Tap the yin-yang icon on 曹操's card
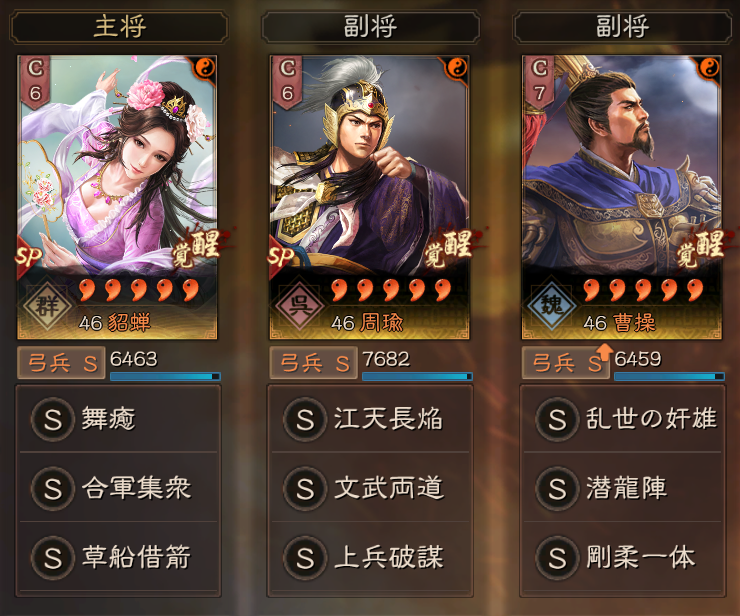This screenshot has width=740, height=616. pos(709,68)
